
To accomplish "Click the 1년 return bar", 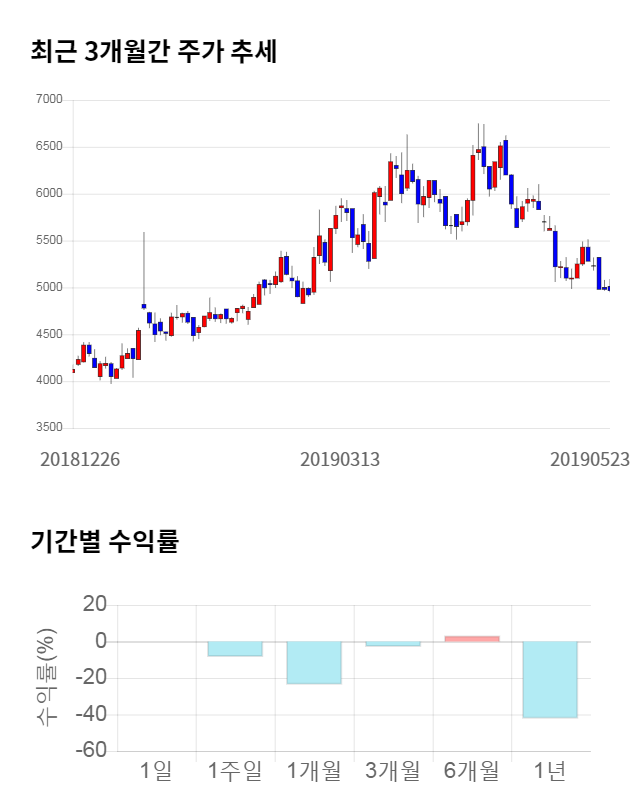I will (x=550, y=679).
